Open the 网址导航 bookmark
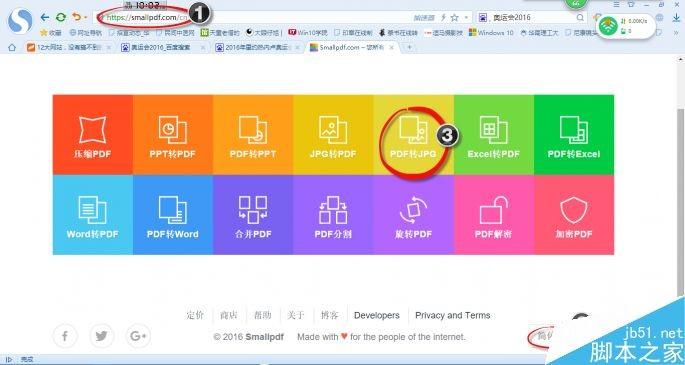Viewport: 685px width, 365px height. 86,33
